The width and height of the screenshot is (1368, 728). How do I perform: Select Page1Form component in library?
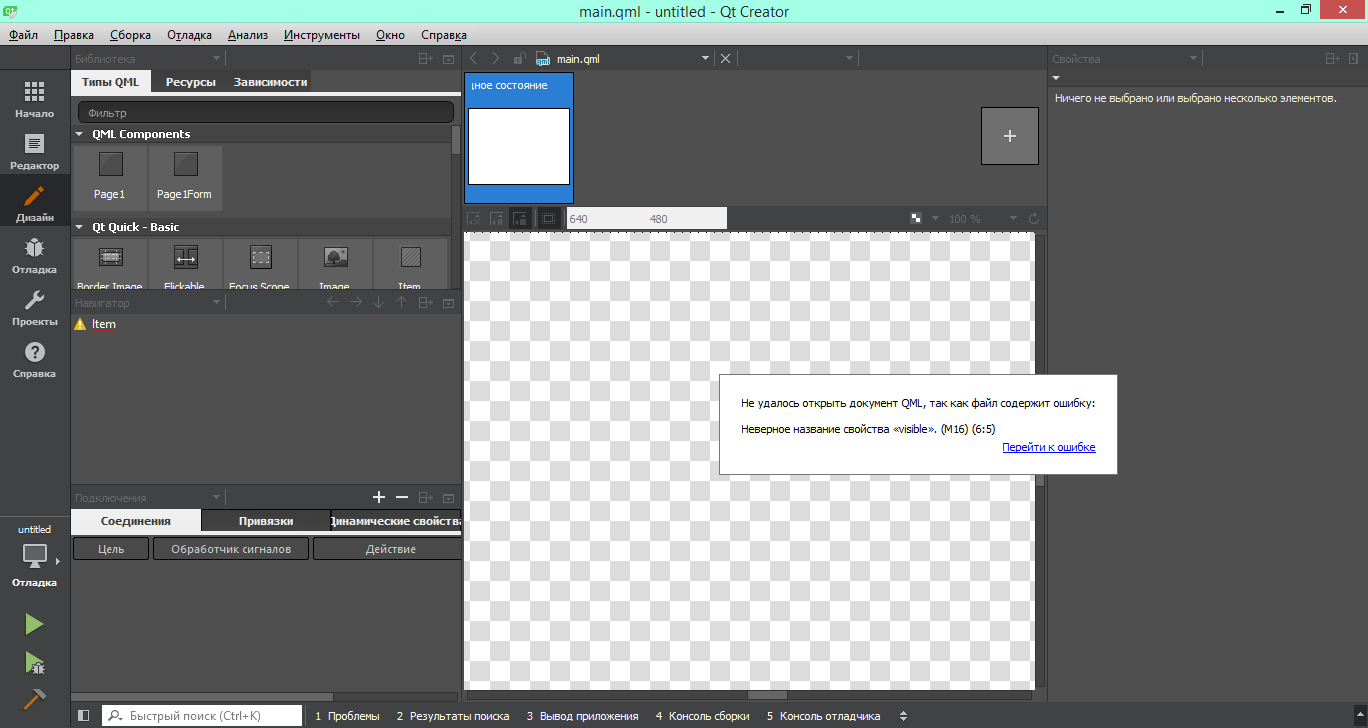pos(185,178)
